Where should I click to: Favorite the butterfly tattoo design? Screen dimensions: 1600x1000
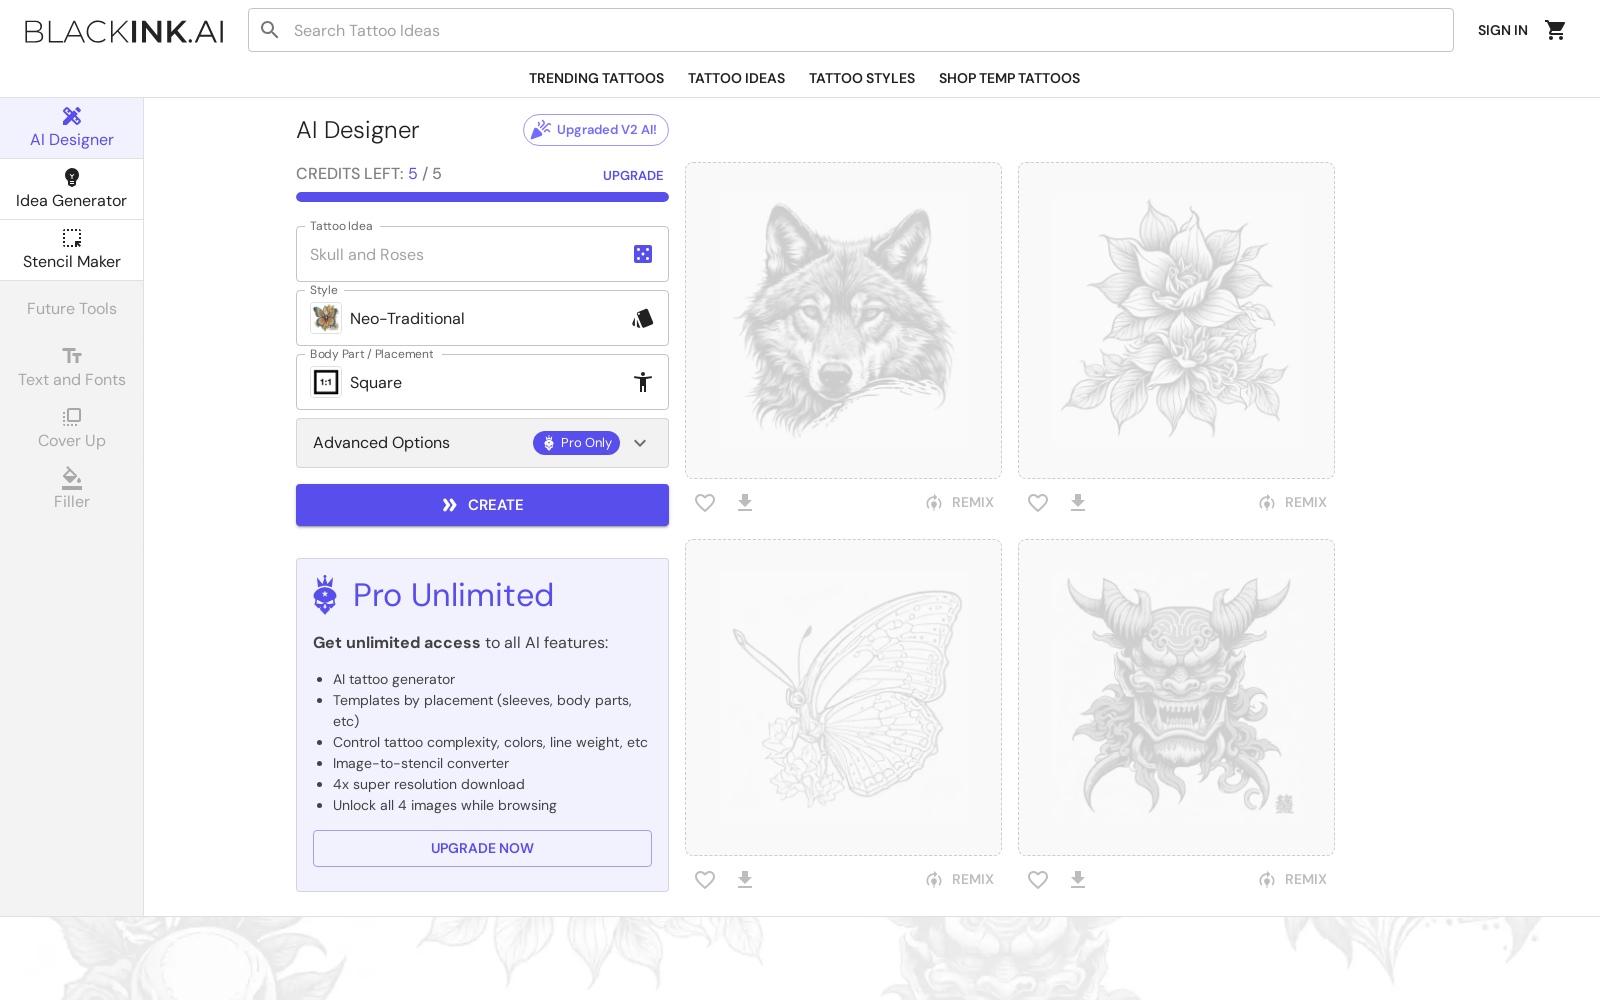(705, 879)
